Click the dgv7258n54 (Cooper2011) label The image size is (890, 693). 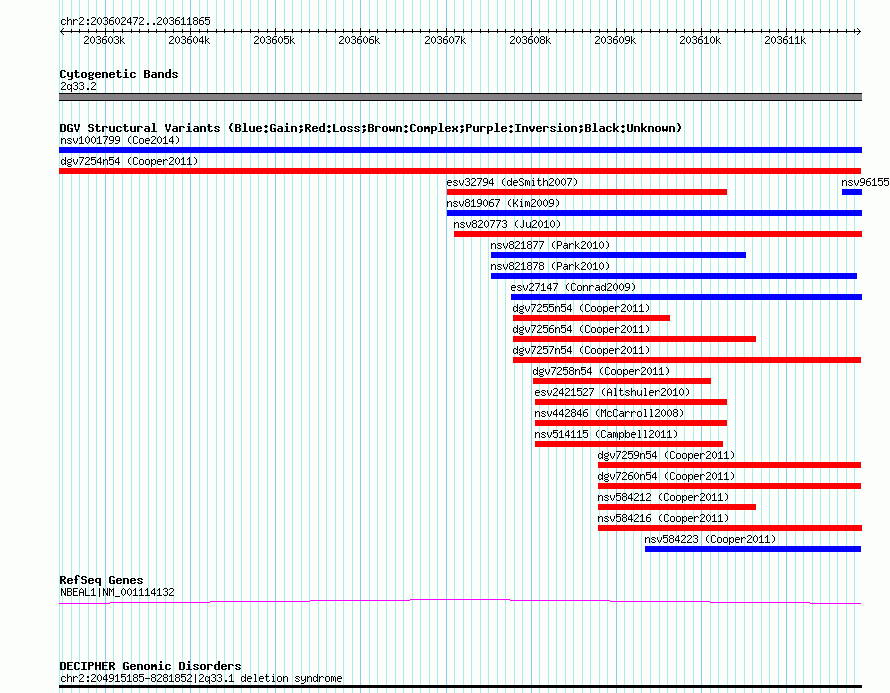601,371
